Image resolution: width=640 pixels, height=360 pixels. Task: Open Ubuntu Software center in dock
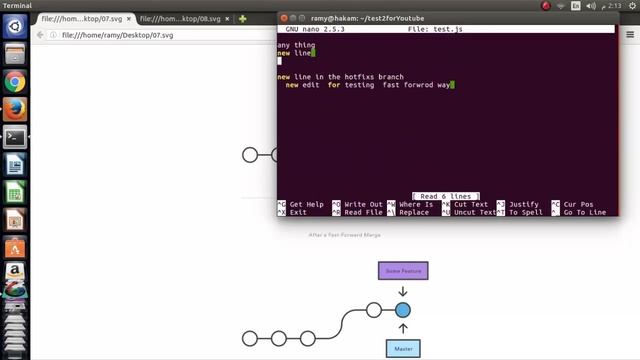[x=15, y=248]
